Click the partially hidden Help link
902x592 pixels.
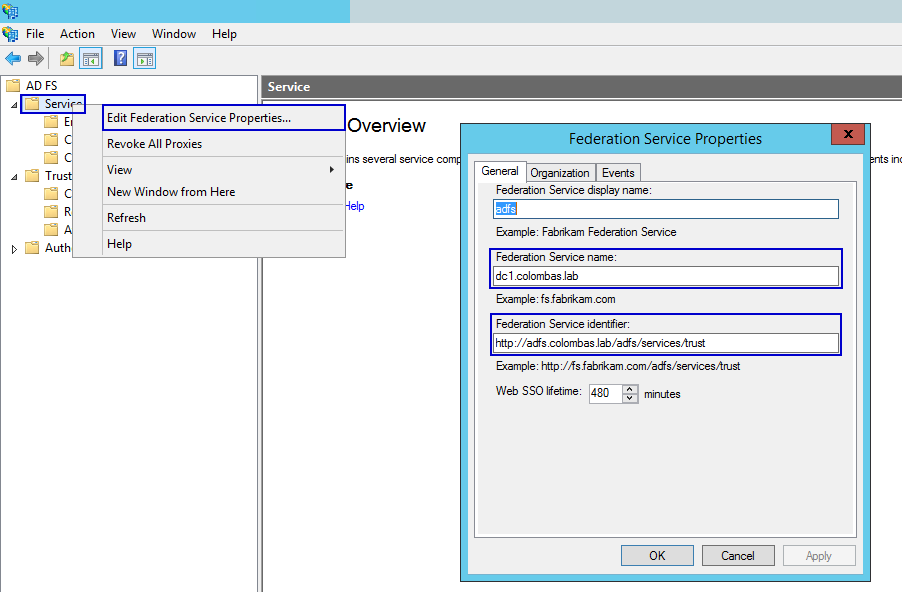pyautogui.click(x=354, y=206)
